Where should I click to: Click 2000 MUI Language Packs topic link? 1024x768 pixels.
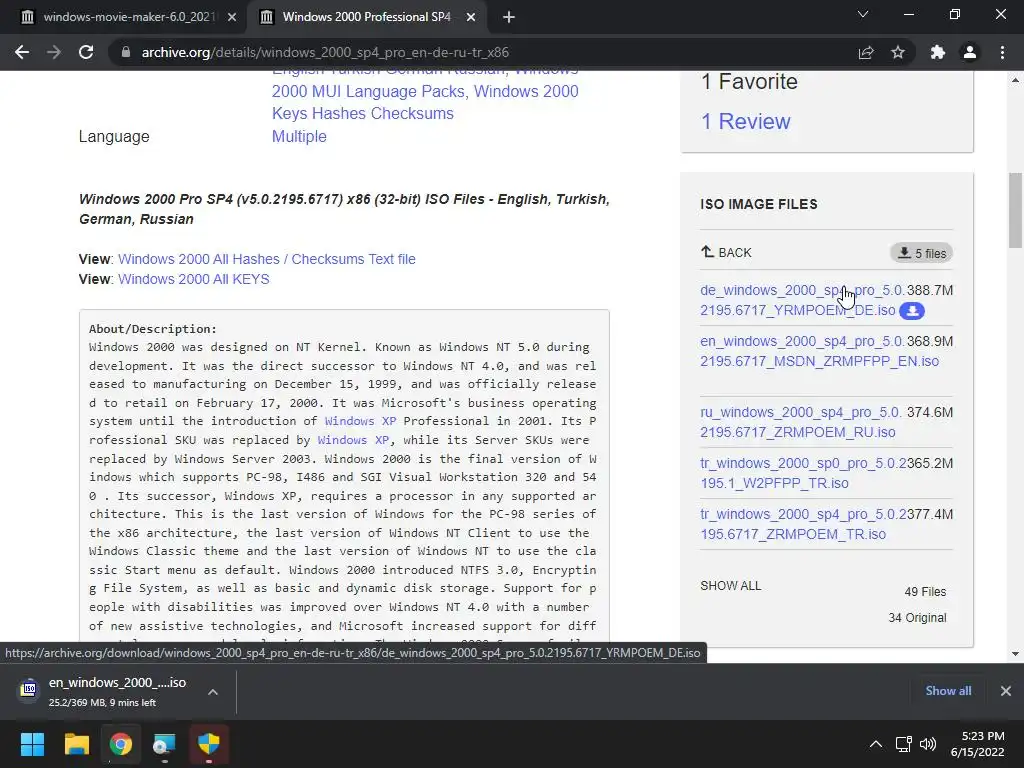(369, 91)
